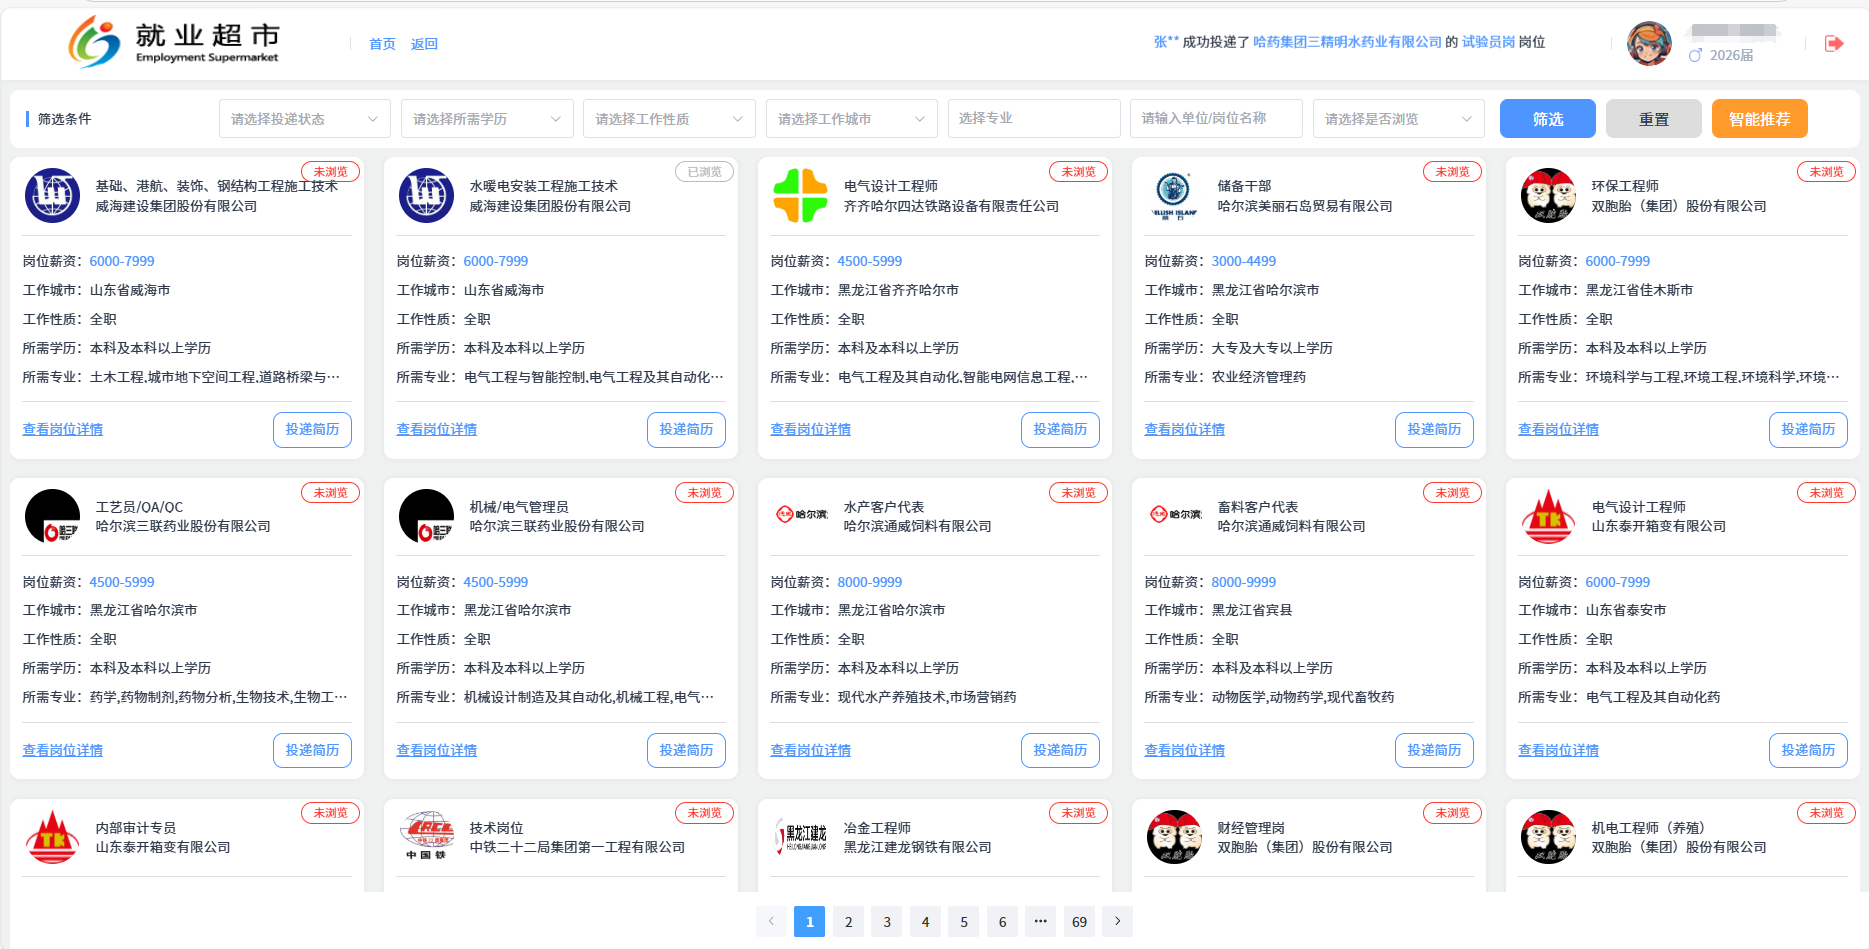The image size is (1869, 949).
Task: Click 投递简历 on the 水产客户代表 card
Action: click(1060, 750)
